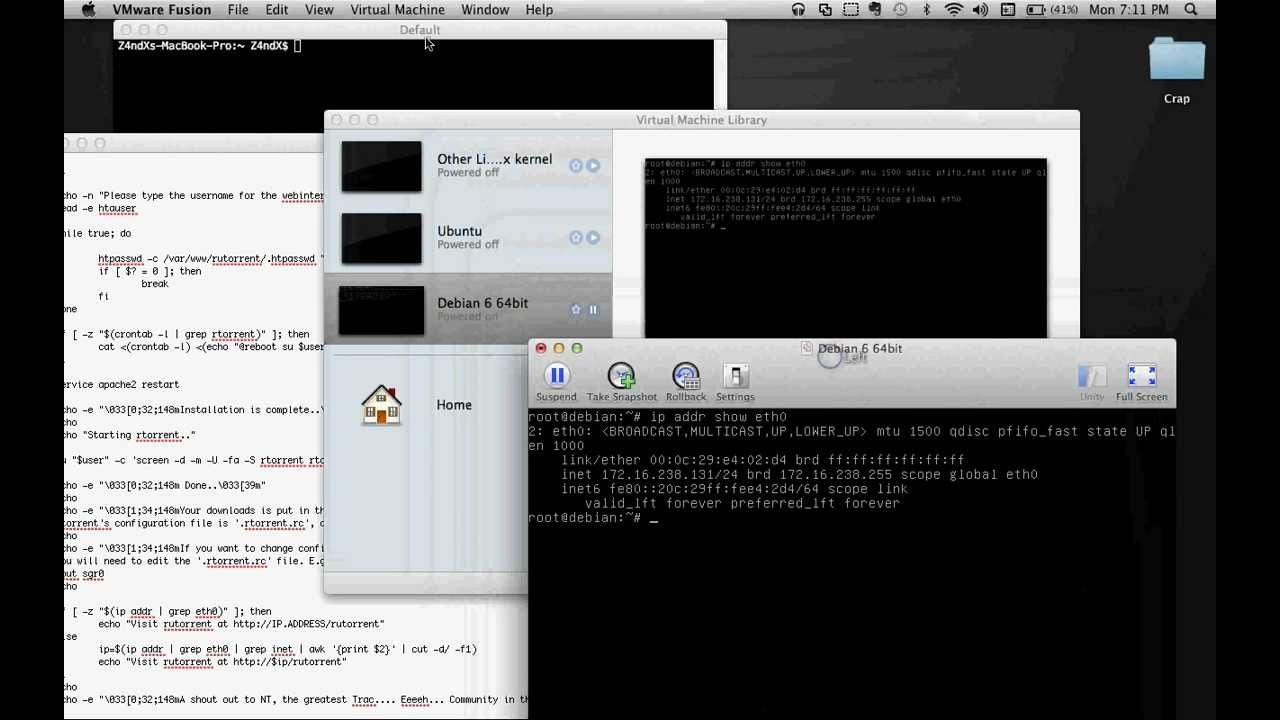Click the Debian 6 64bit window title text
Viewport: 1280px width, 720px height.
[860, 348]
